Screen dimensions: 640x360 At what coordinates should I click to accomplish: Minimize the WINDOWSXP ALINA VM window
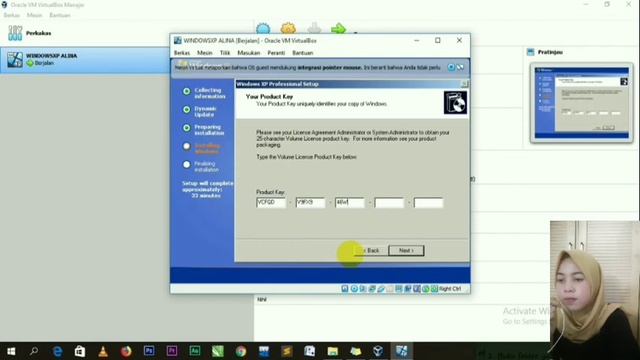coord(417,40)
